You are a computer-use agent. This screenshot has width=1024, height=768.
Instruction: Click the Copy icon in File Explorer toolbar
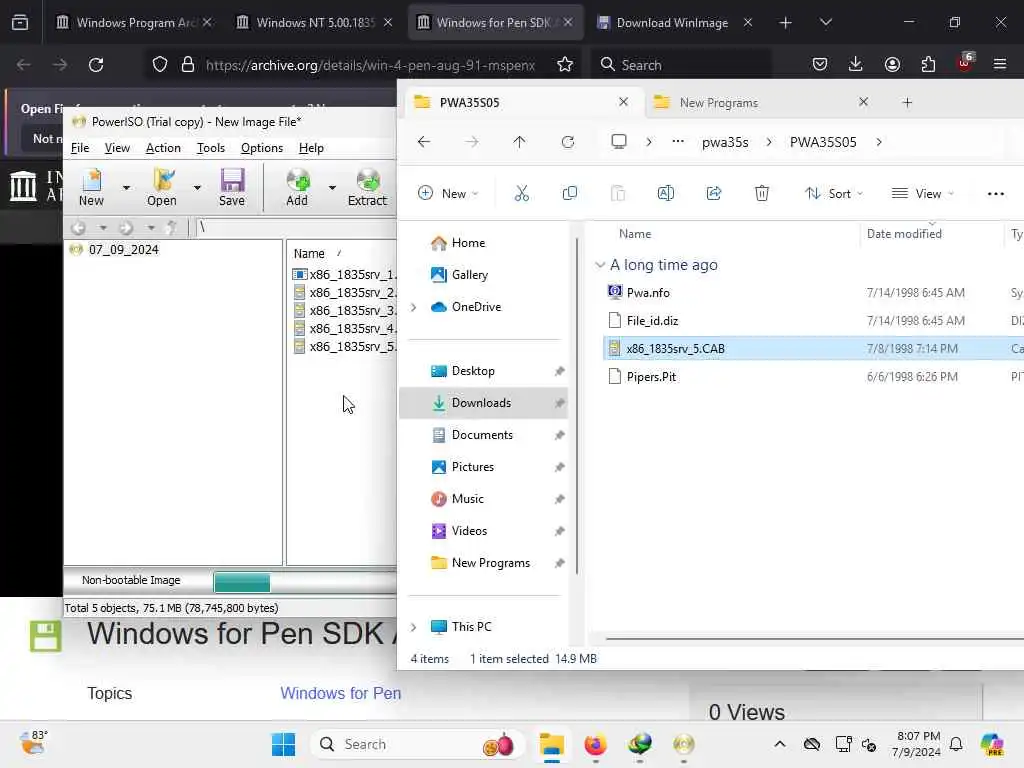[x=569, y=193]
